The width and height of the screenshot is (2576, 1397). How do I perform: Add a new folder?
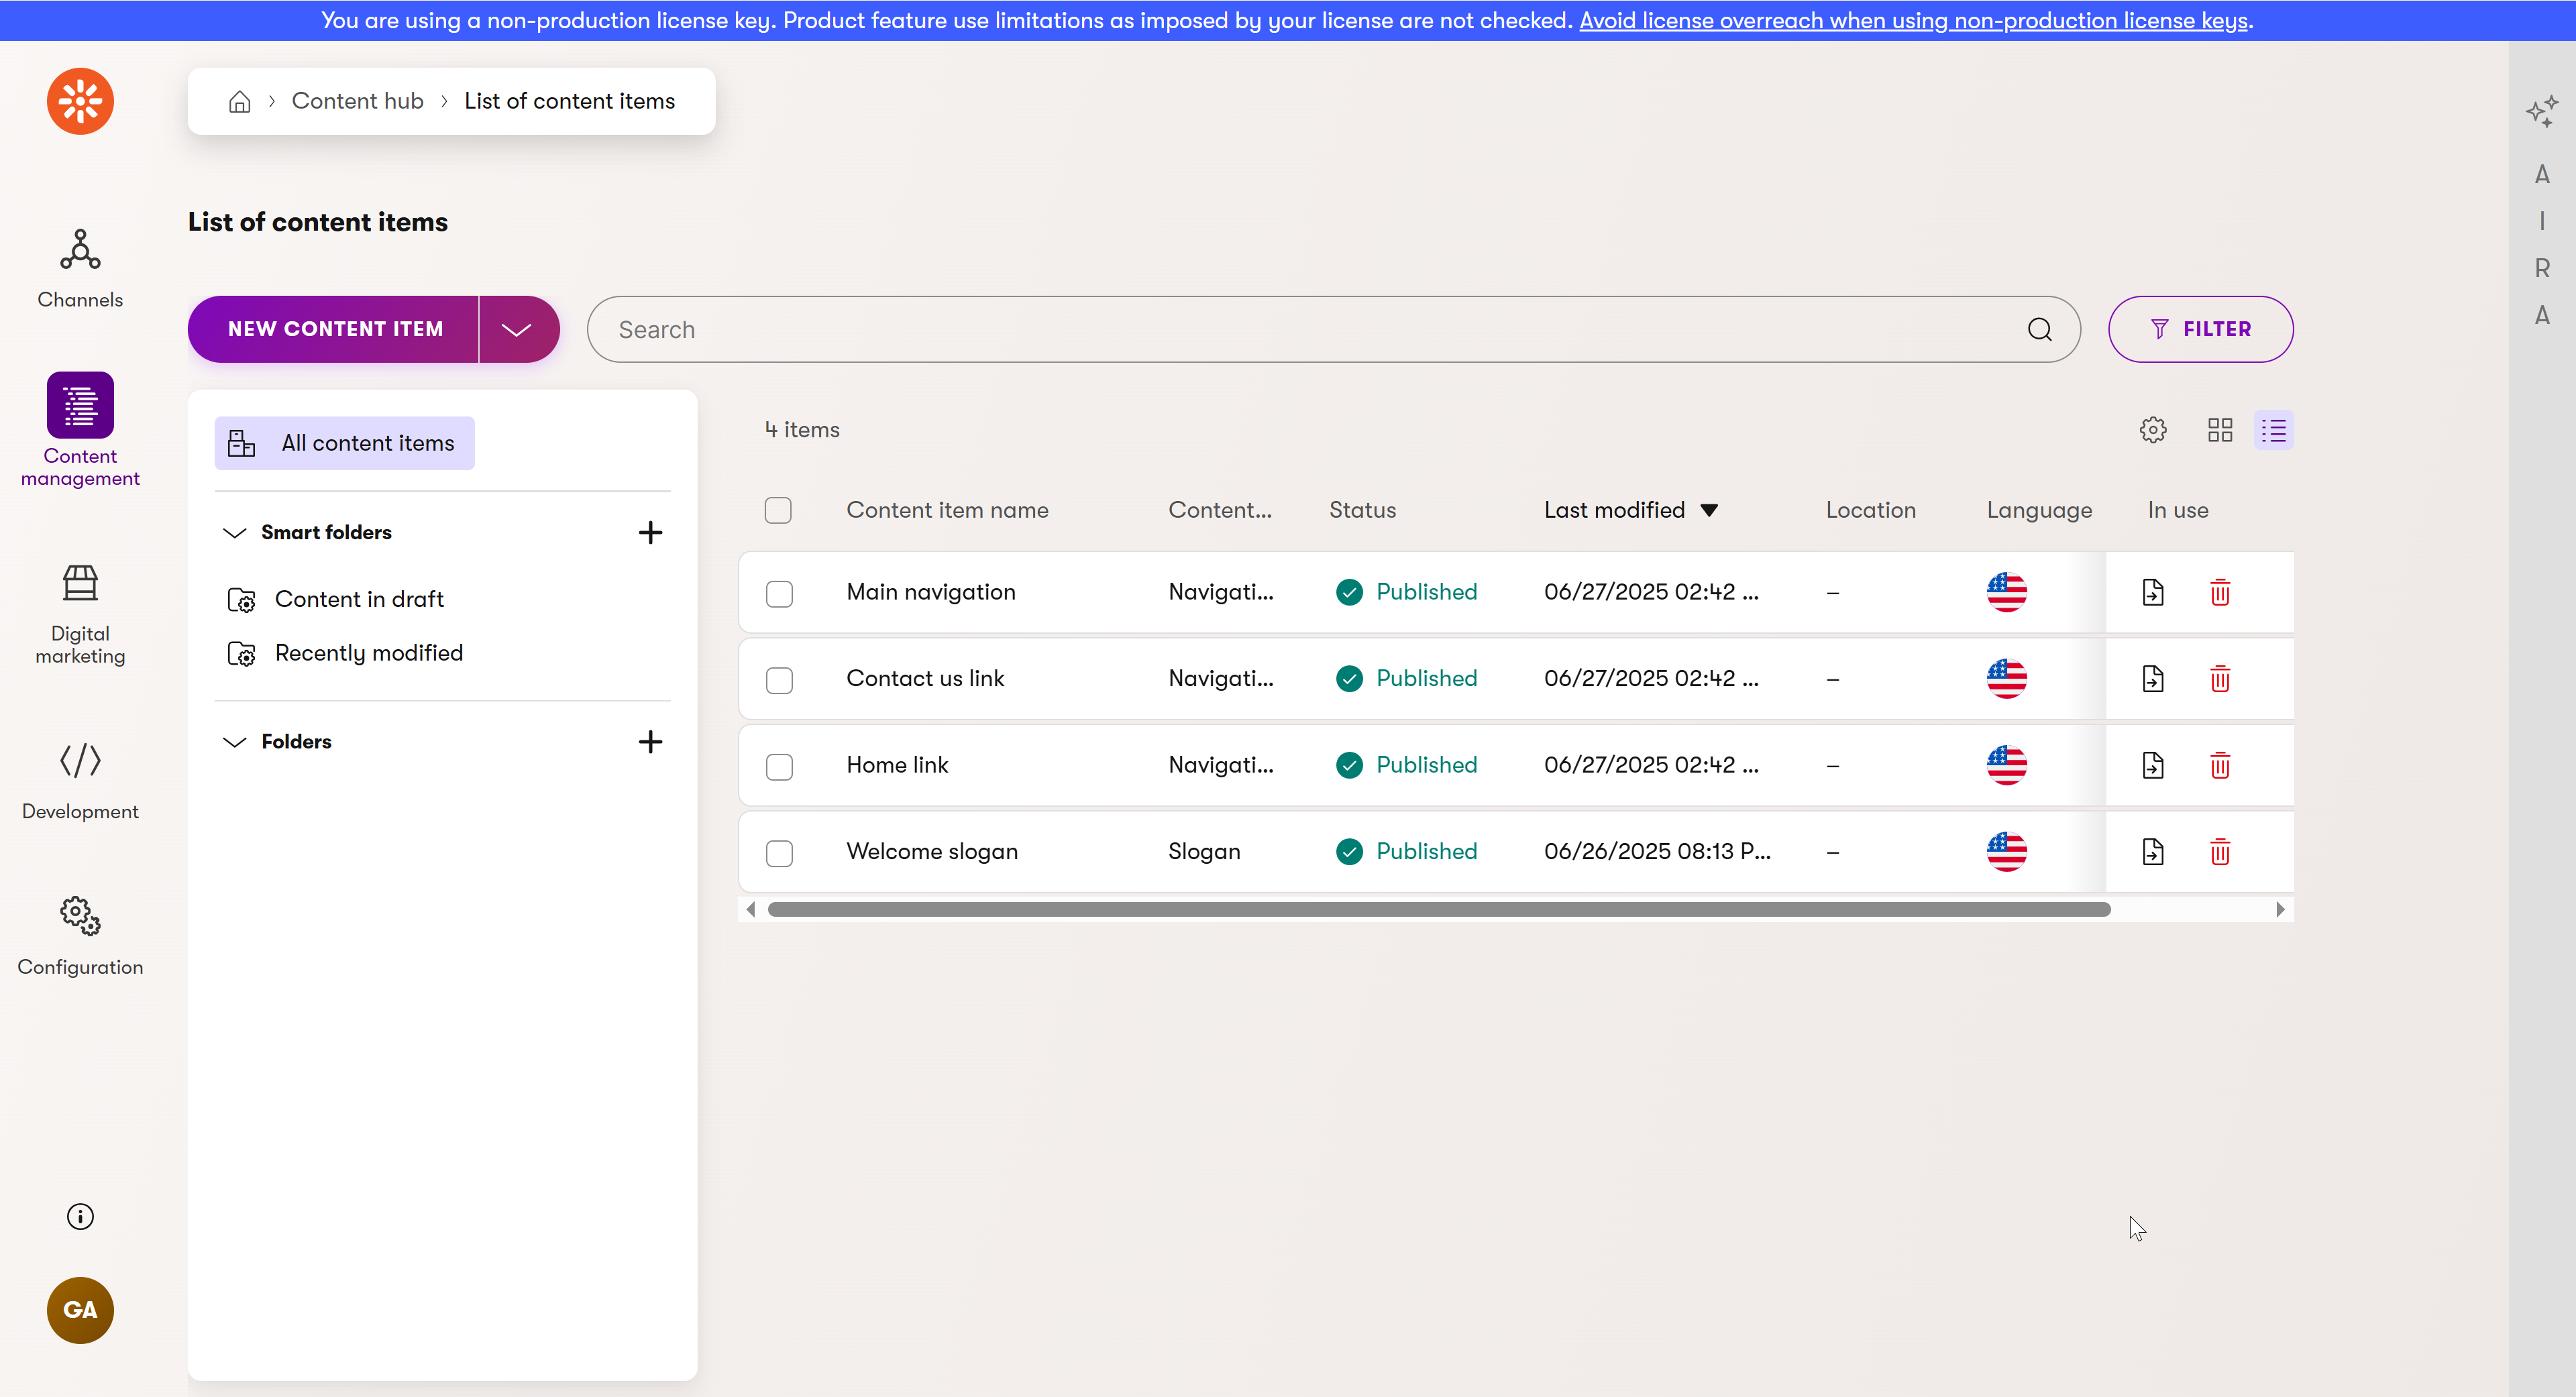click(x=650, y=741)
